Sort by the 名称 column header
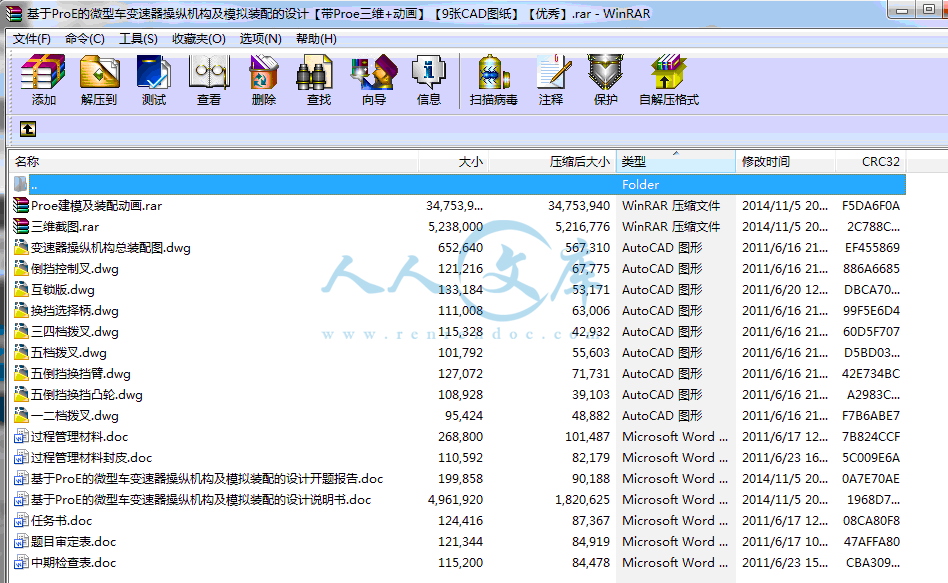This screenshot has height=583, width=948. click(213, 161)
